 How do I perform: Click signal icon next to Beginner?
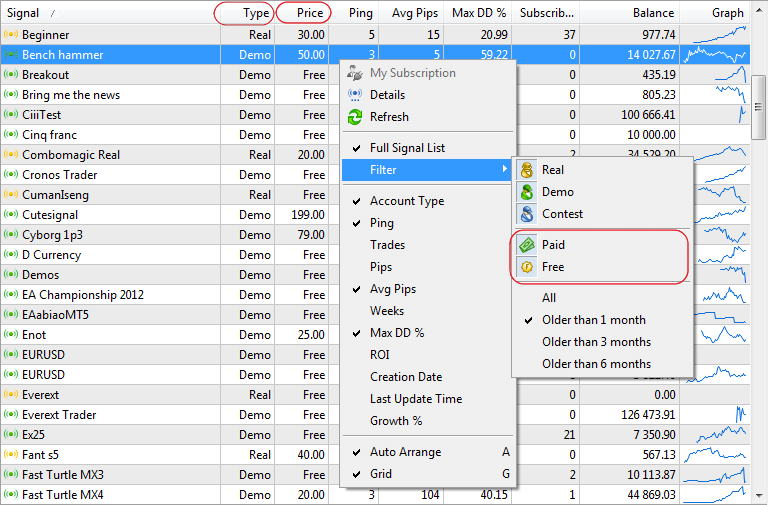(11, 34)
